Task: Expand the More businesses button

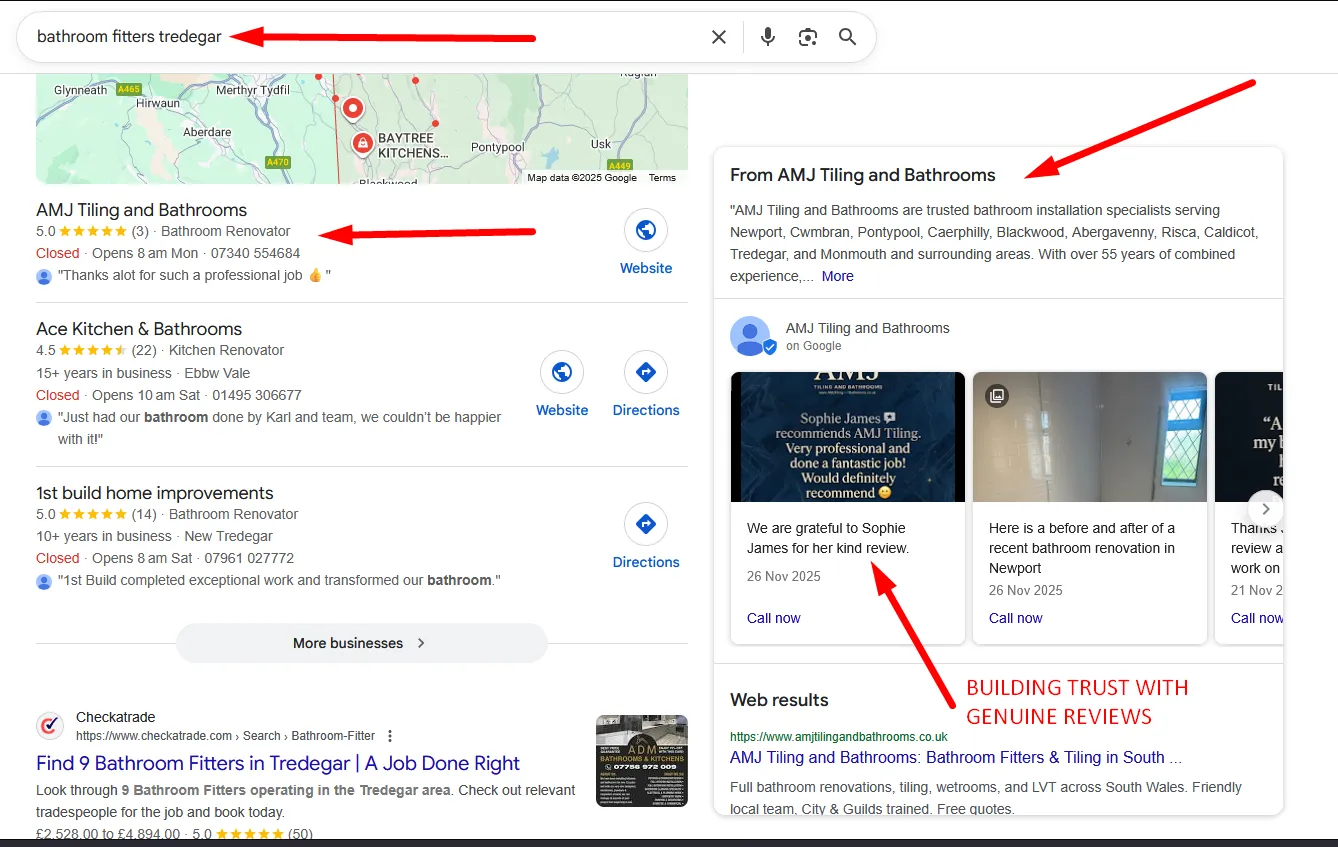Action: click(x=362, y=643)
